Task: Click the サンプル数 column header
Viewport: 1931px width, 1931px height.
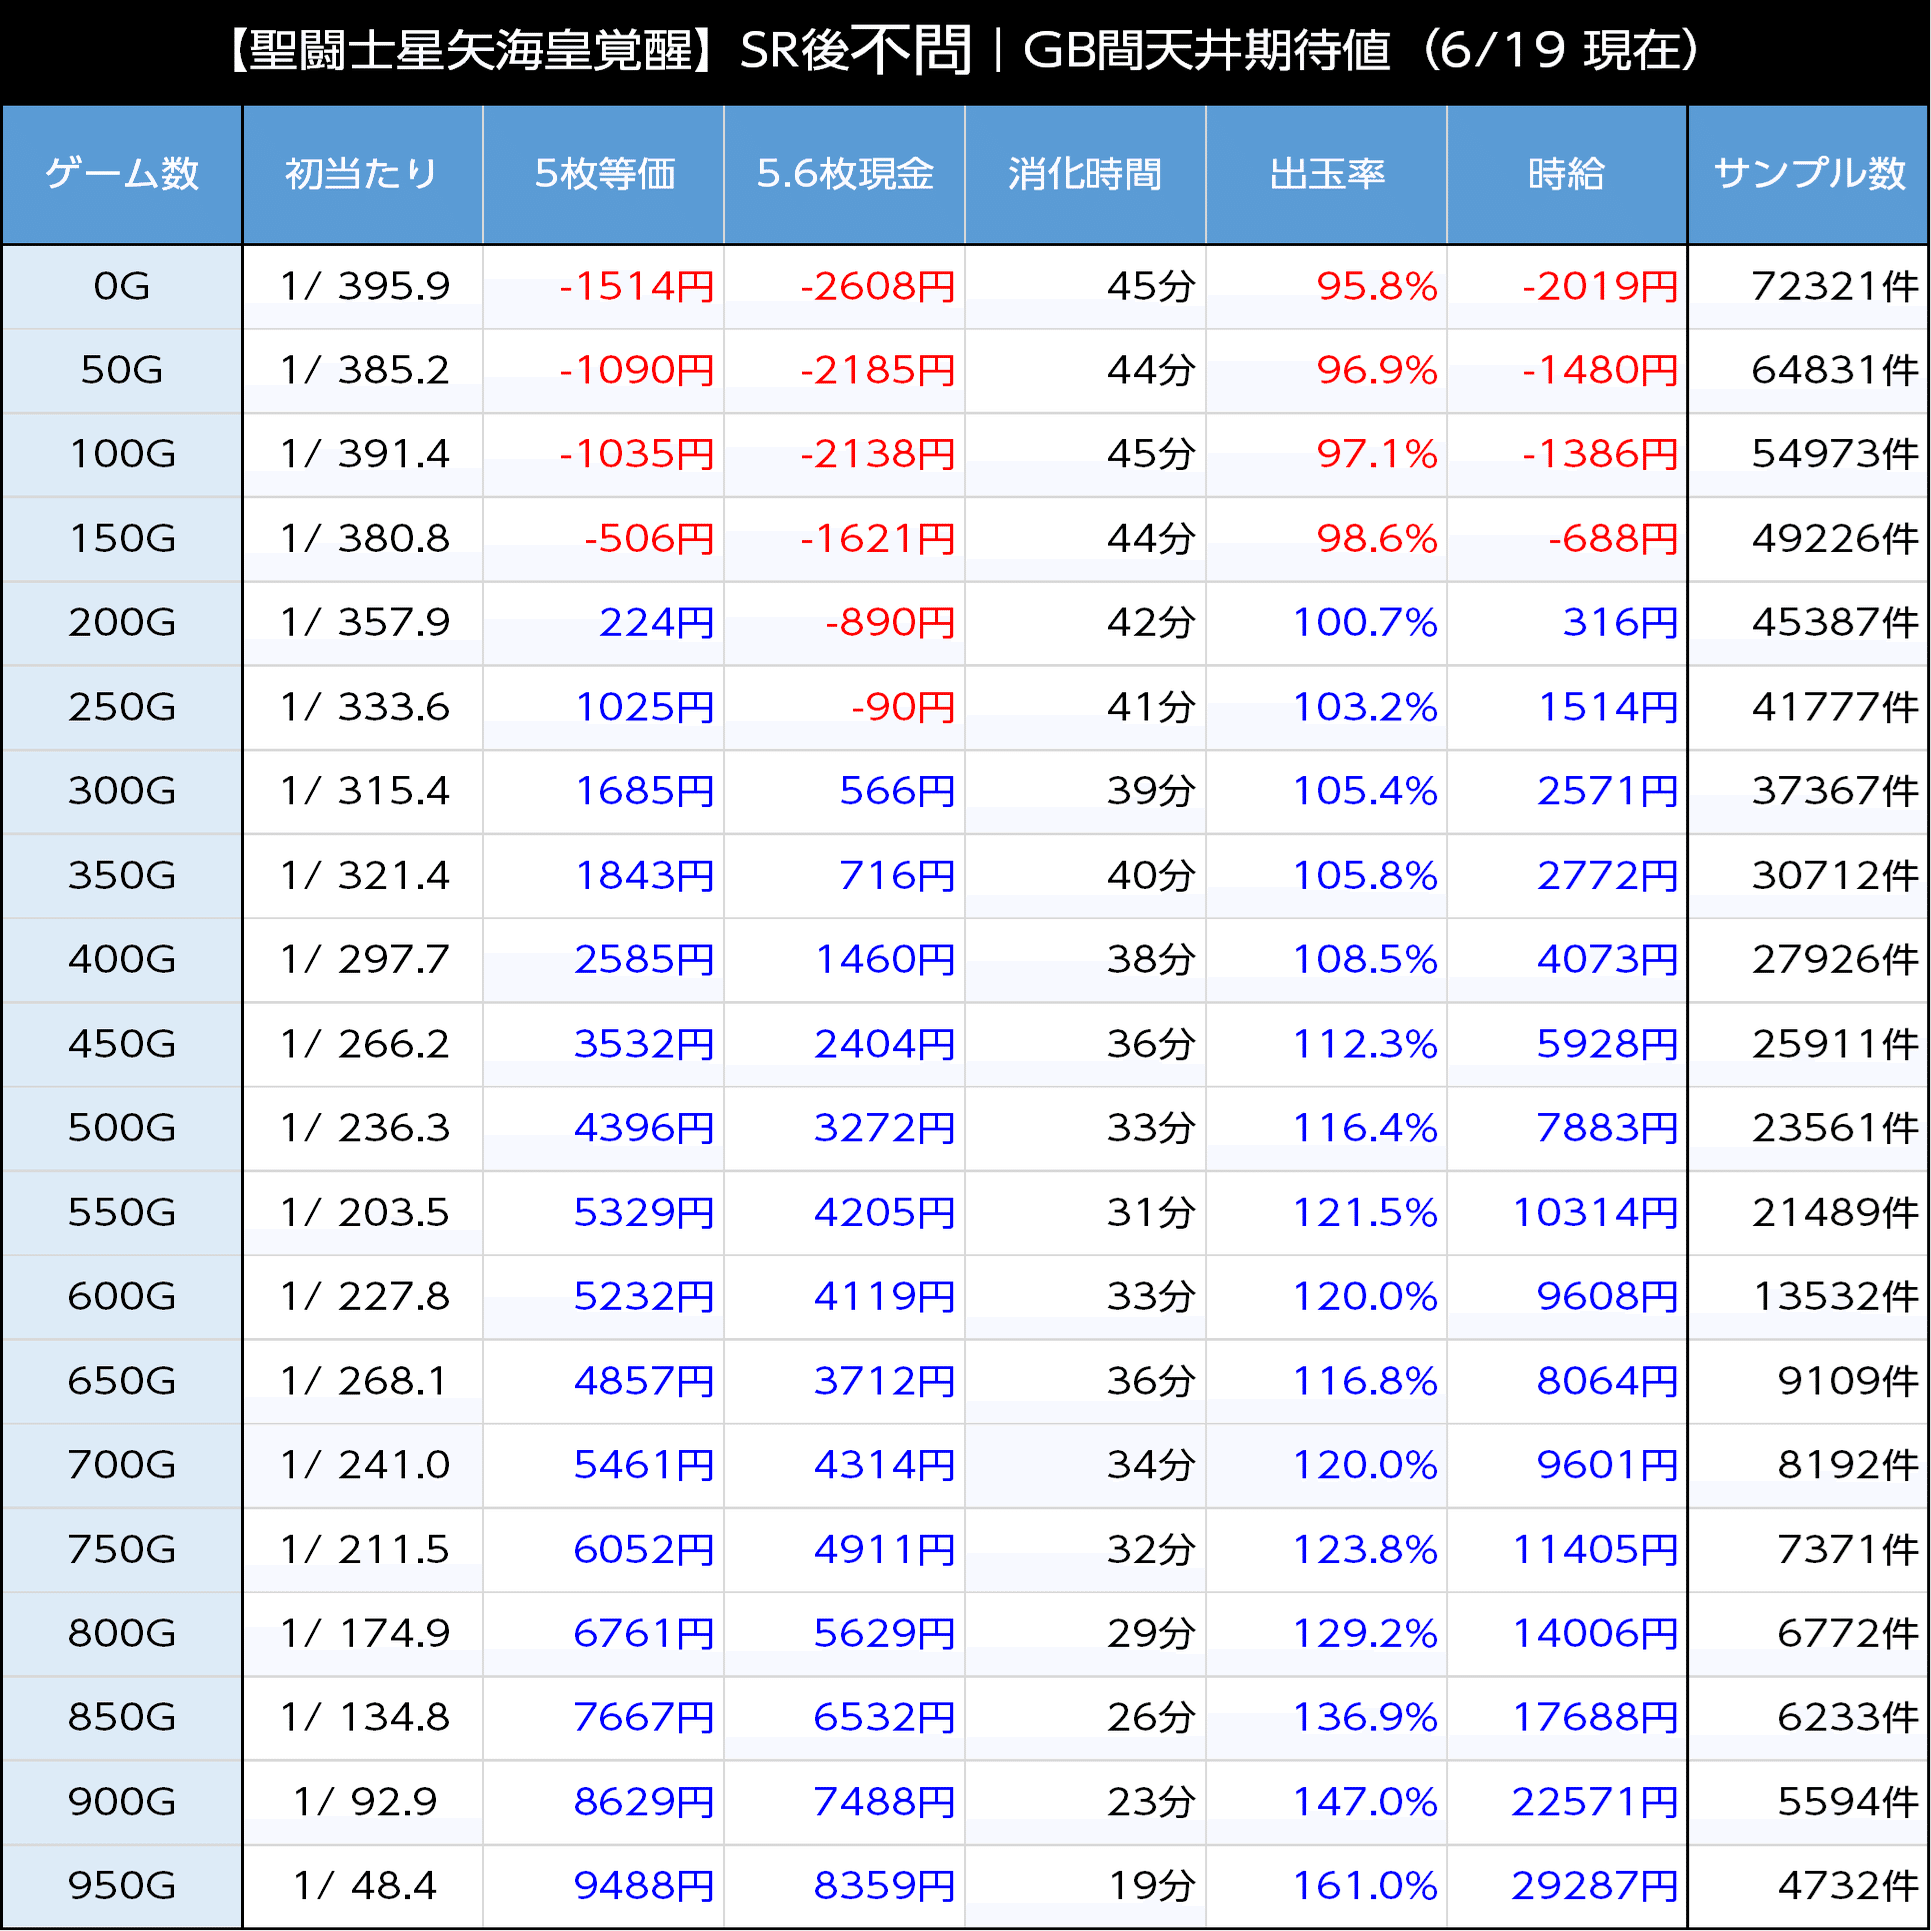Action: click(x=1809, y=174)
